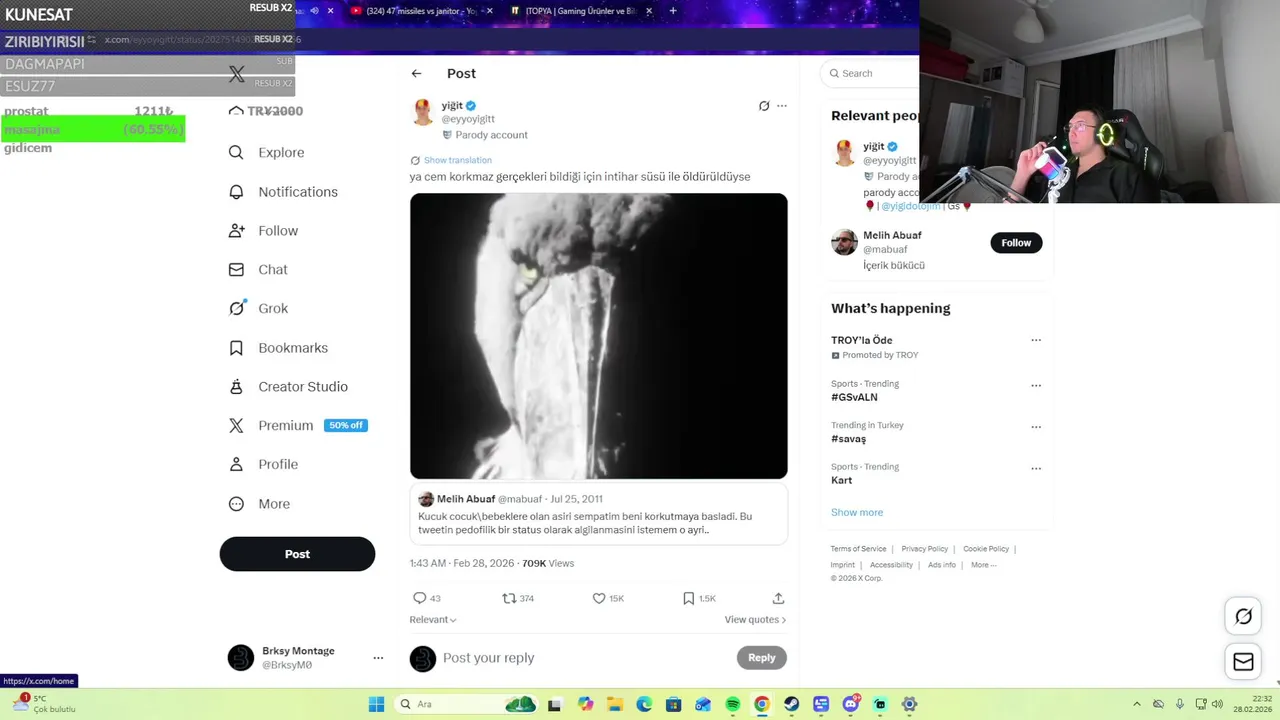This screenshot has height=720, width=1280.
Task: Open weather widget showing 5°C
Action: pos(45,704)
